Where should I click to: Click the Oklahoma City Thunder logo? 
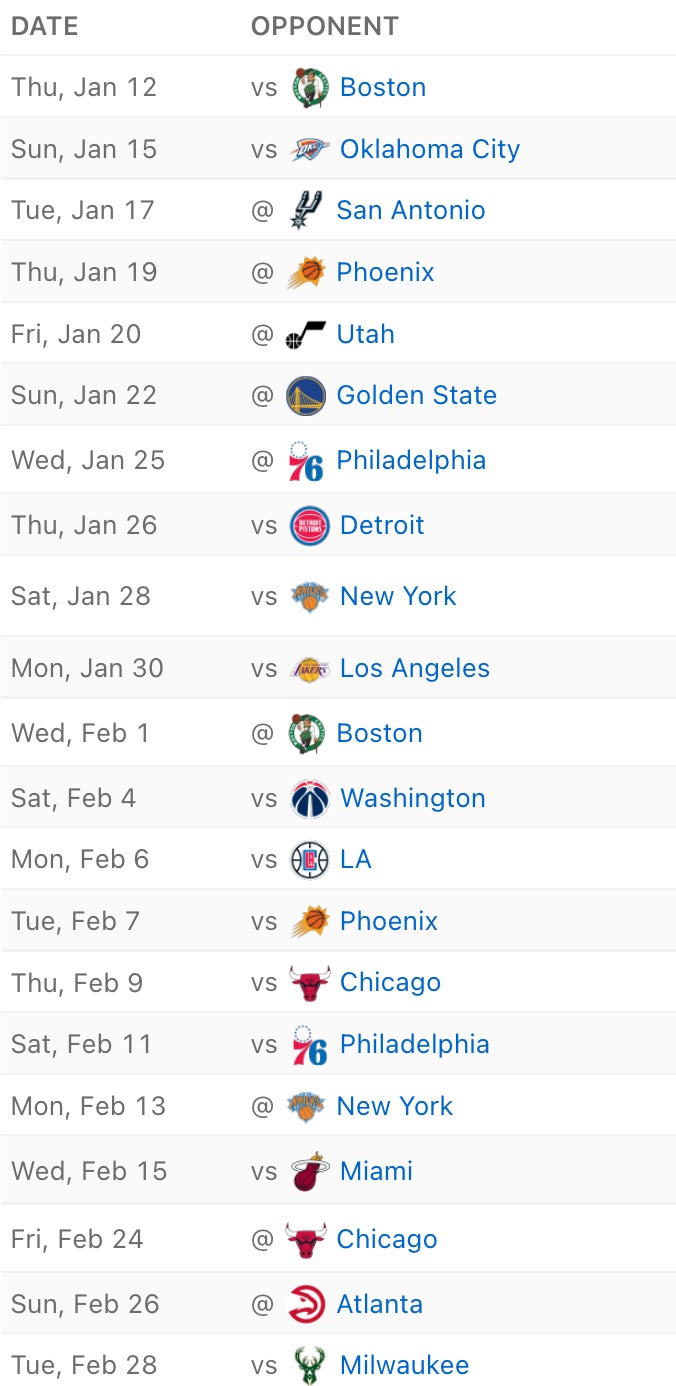point(309,149)
